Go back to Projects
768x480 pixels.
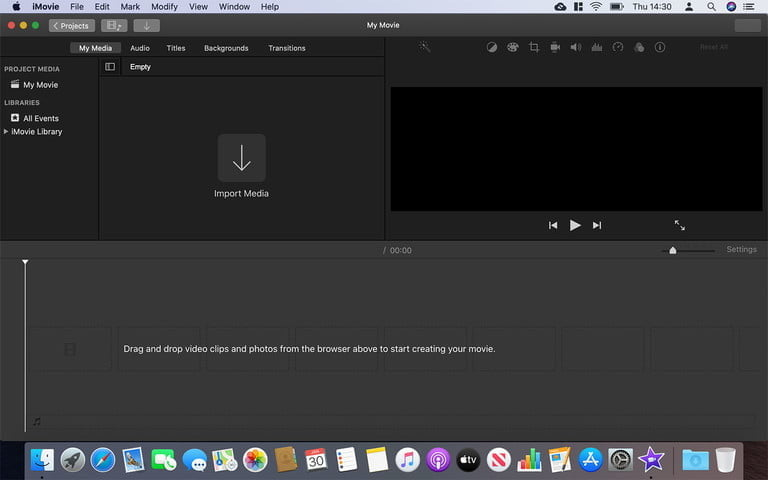70,25
